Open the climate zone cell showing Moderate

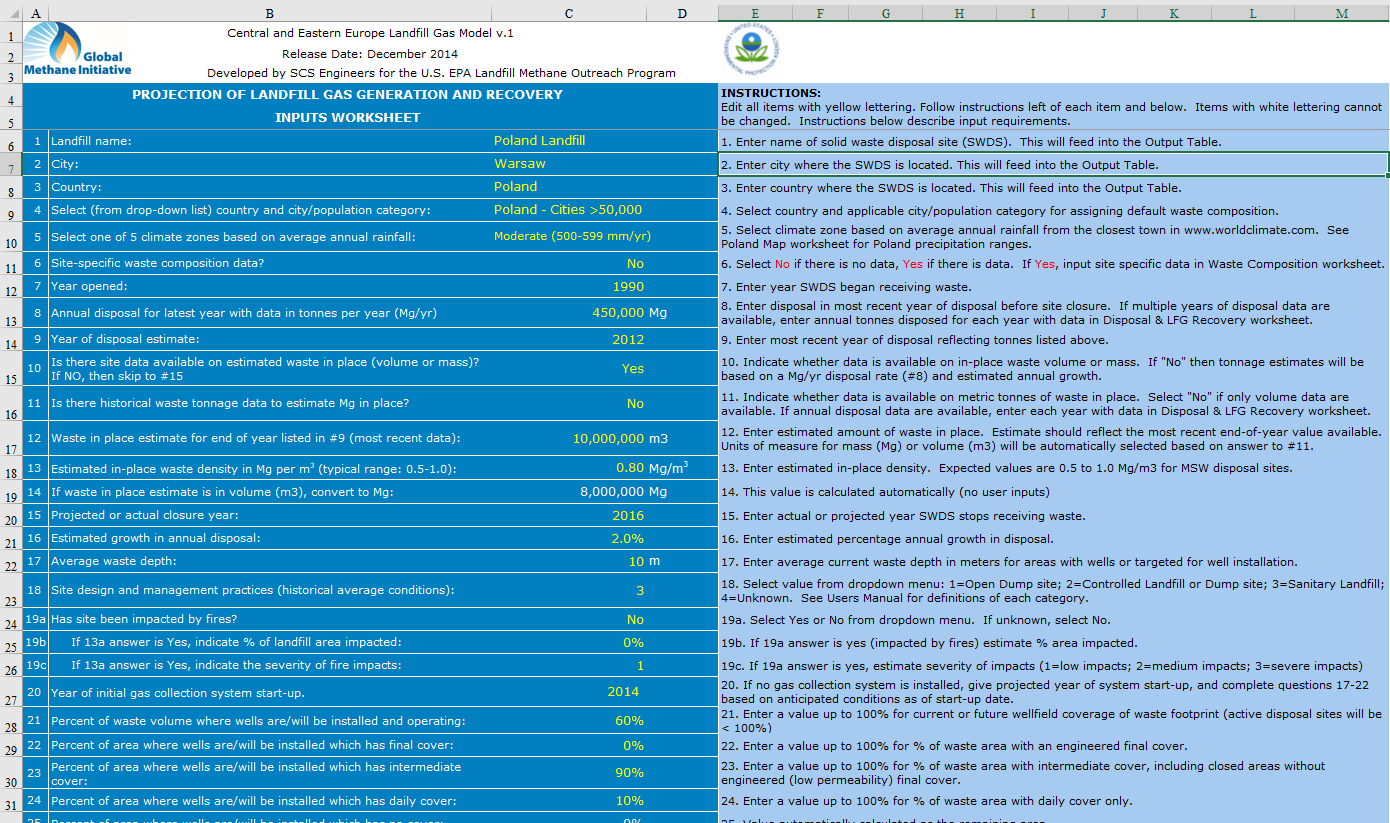[x=572, y=237]
